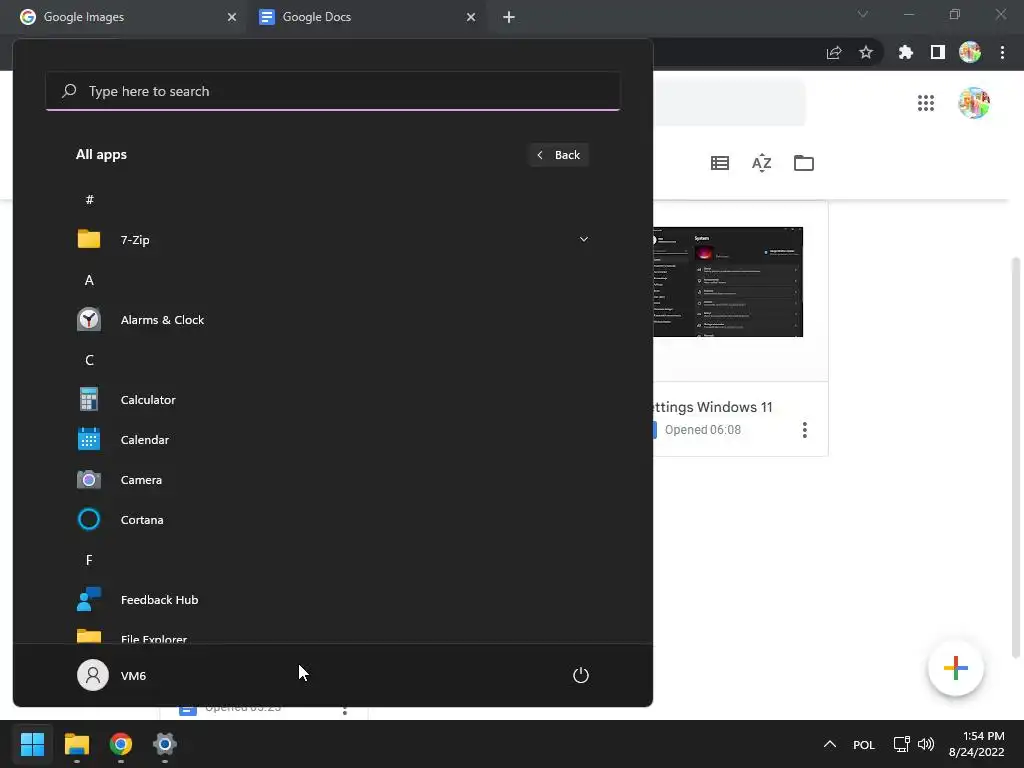Open the clock and date panel
This screenshot has width=1024, height=768.
[x=976, y=744]
